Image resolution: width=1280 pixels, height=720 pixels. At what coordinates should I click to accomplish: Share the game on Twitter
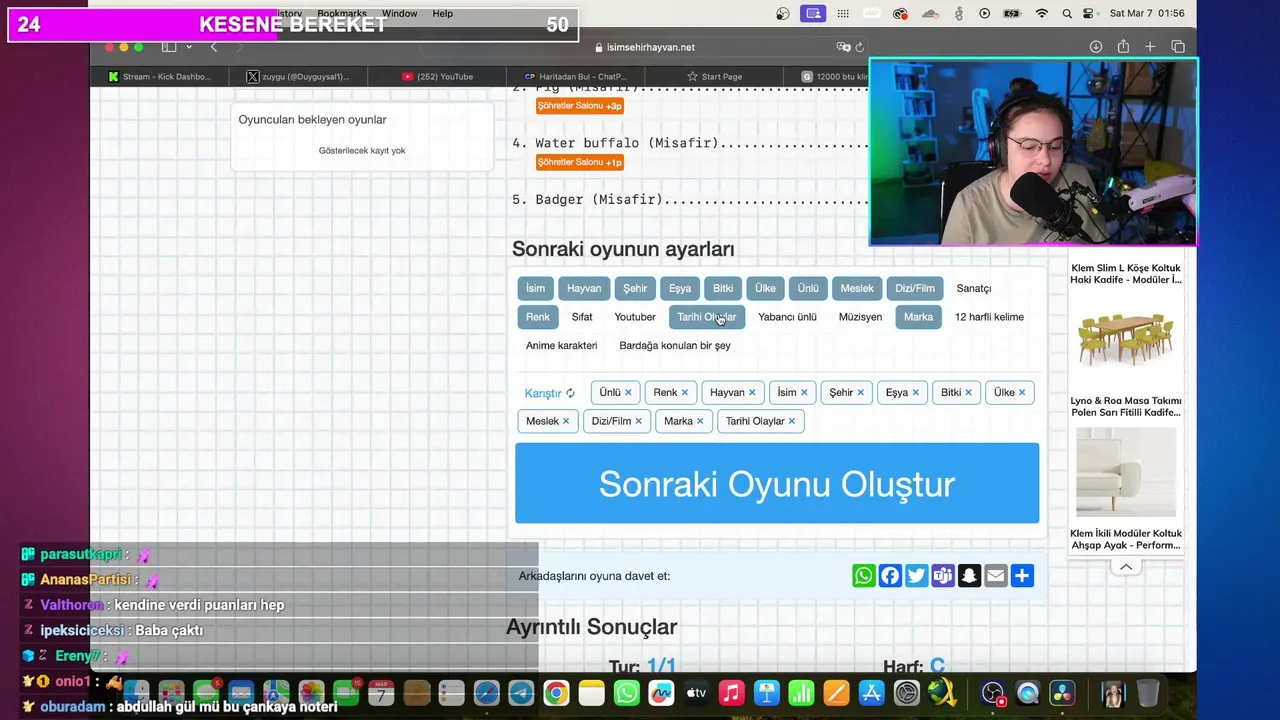tap(916, 576)
